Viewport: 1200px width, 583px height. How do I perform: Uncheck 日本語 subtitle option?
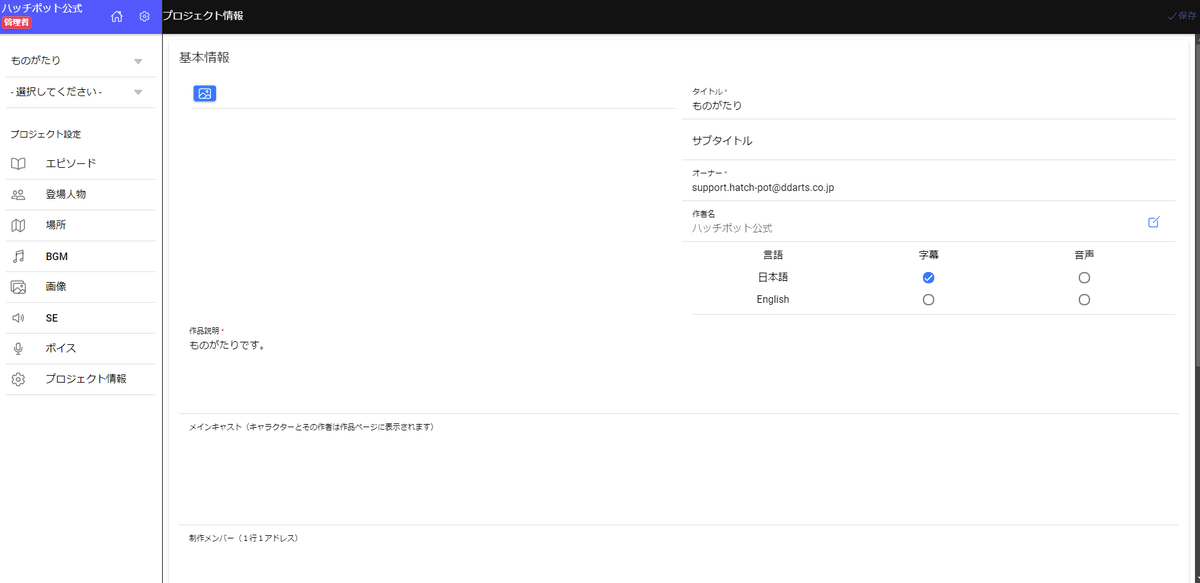coord(928,277)
